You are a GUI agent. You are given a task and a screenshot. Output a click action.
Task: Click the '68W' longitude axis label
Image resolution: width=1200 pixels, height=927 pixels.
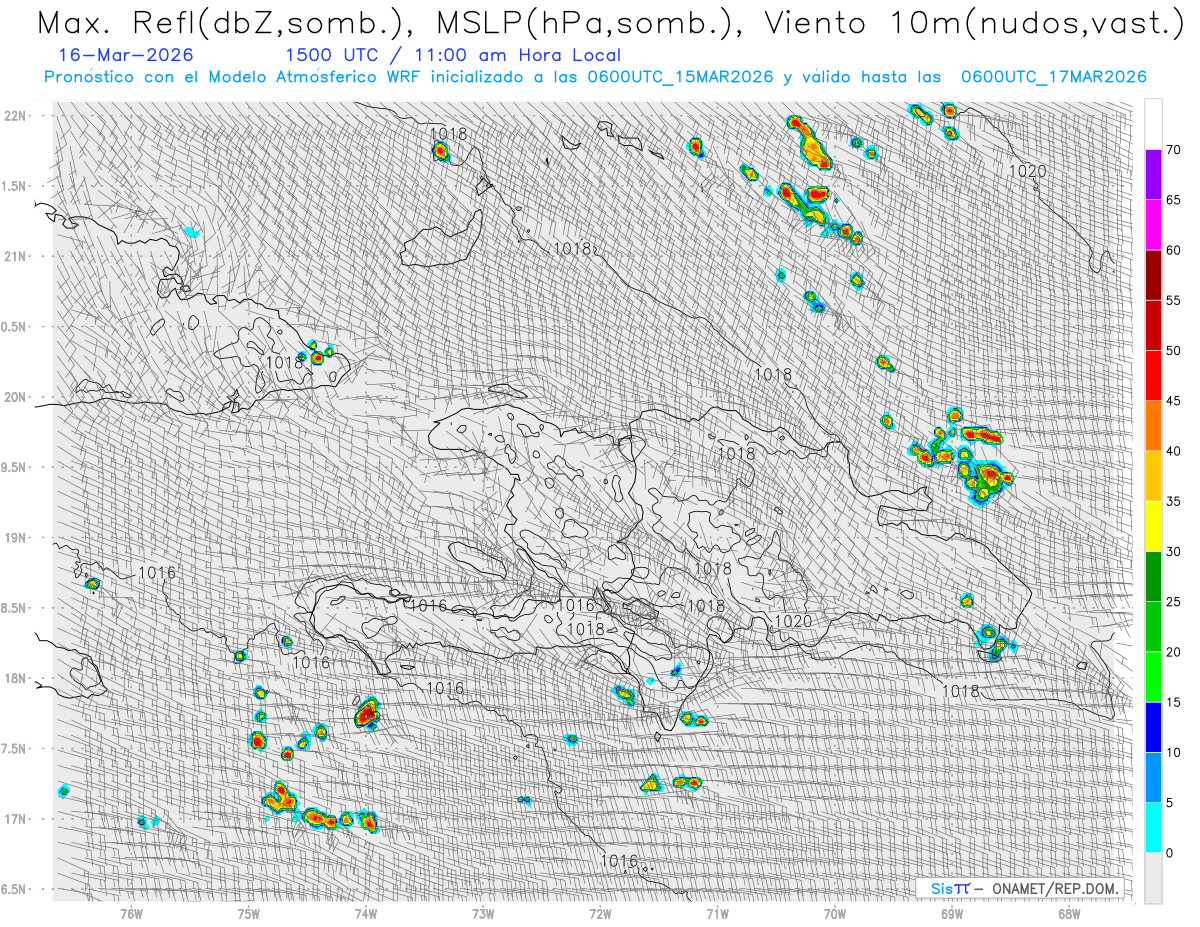pyautogui.click(x=1069, y=912)
